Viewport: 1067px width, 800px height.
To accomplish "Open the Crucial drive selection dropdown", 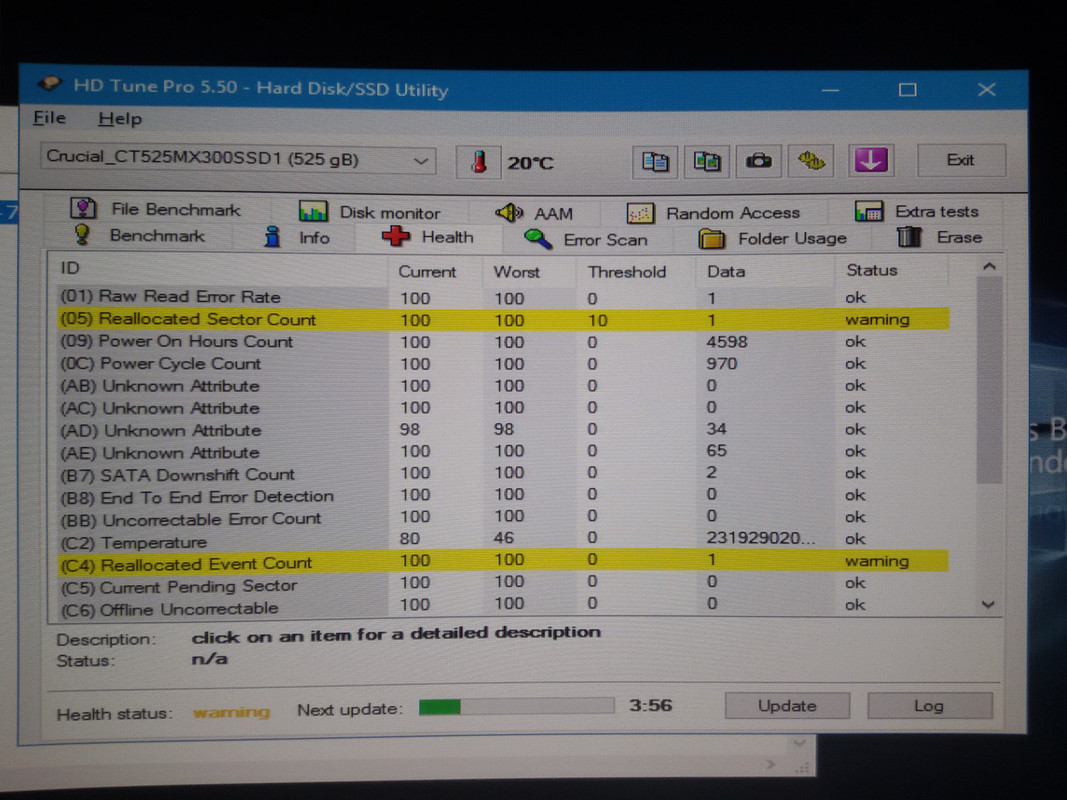I will click(x=238, y=160).
